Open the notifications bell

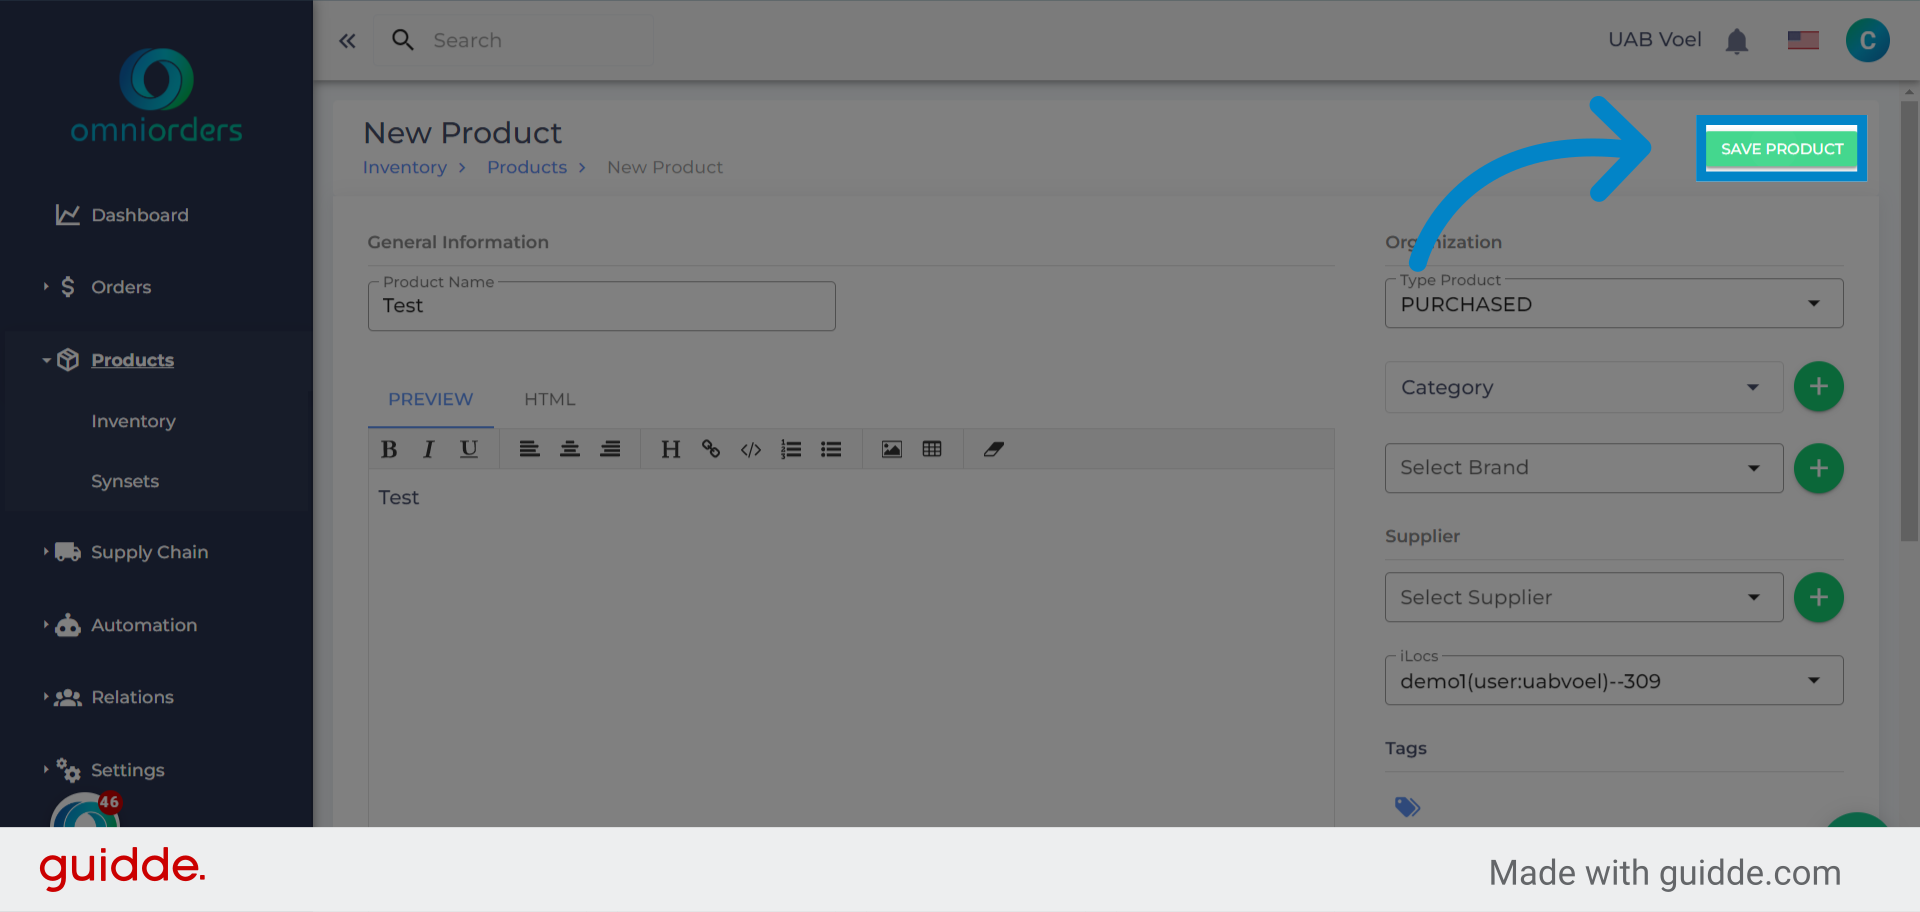tap(1737, 40)
